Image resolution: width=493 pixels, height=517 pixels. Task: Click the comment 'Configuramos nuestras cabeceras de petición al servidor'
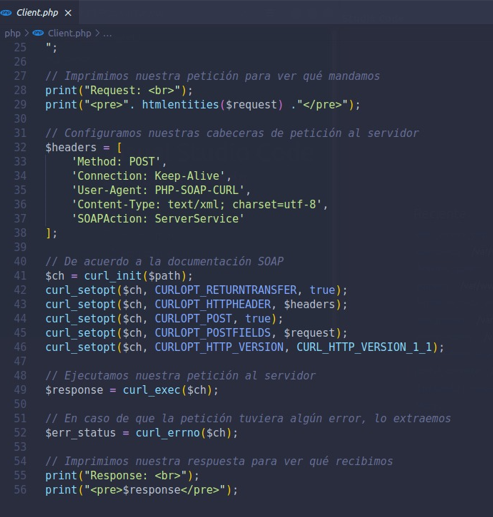point(232,133)
